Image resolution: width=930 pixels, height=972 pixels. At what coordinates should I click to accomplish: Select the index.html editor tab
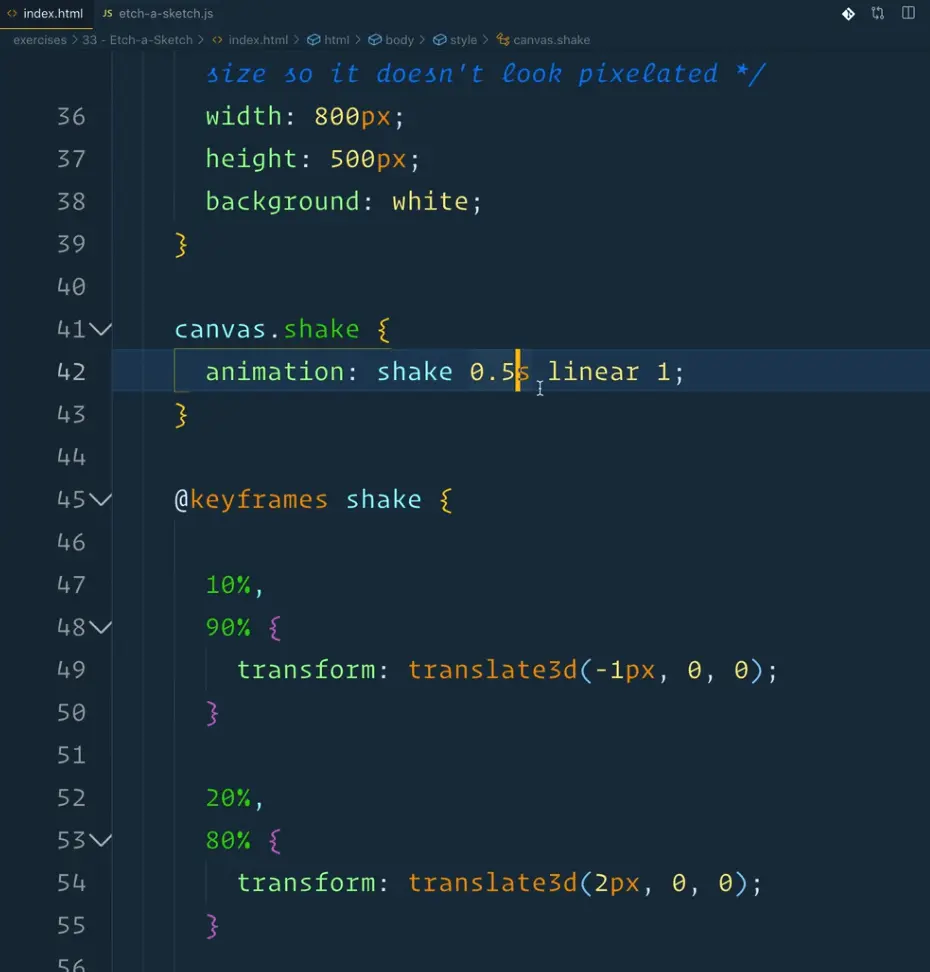53,14
